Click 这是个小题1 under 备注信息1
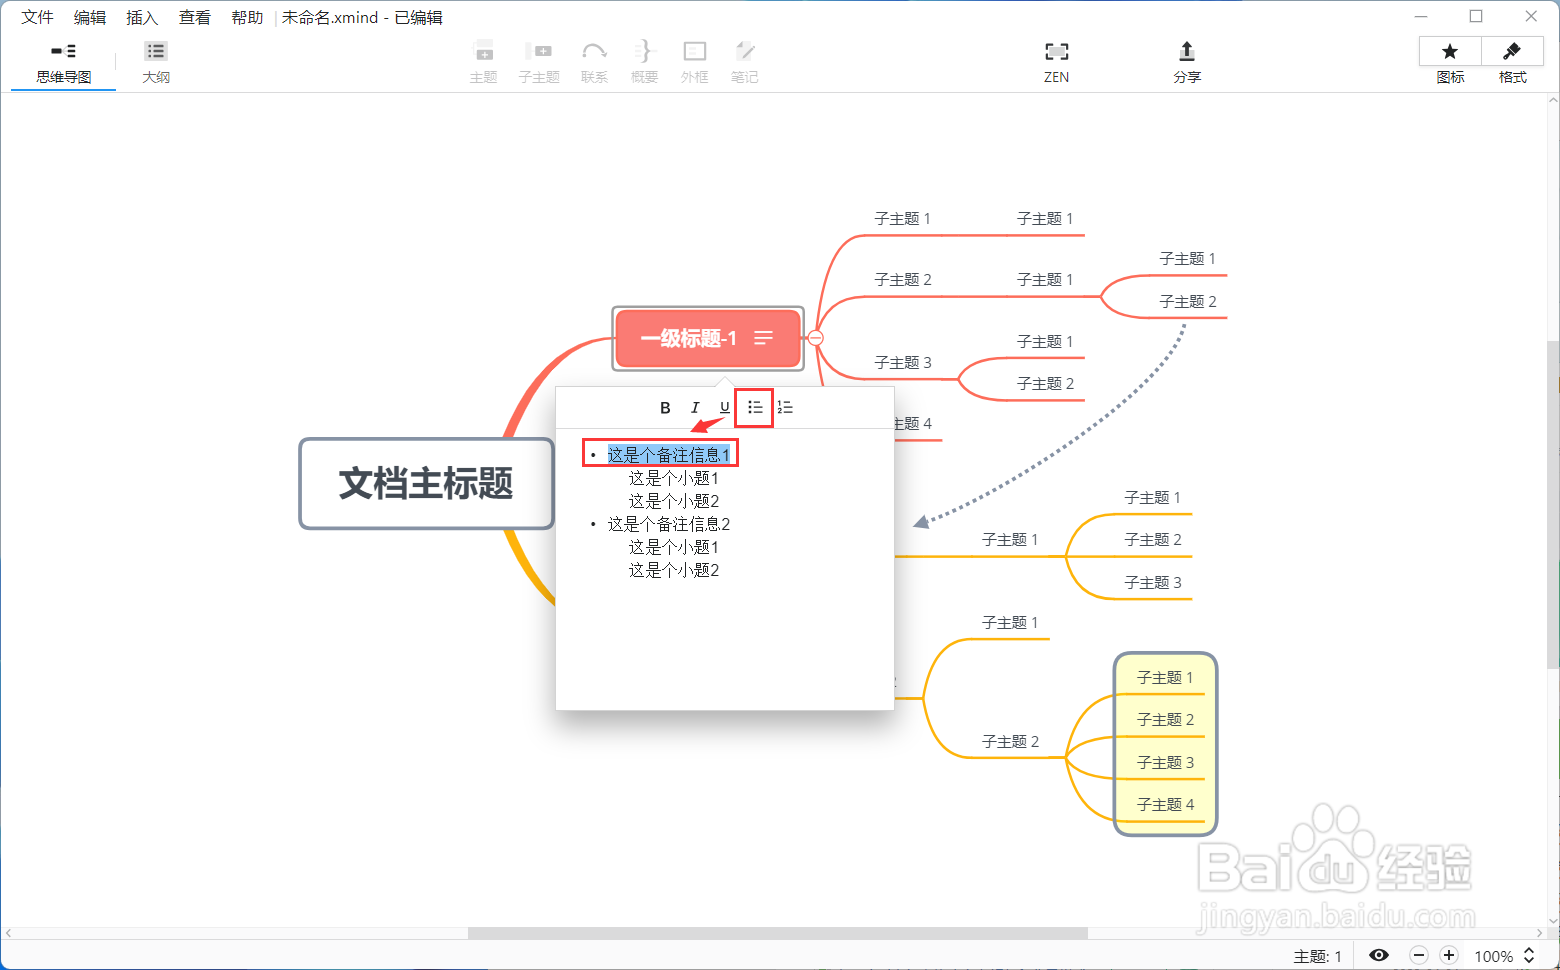 (x=674, y=478)
